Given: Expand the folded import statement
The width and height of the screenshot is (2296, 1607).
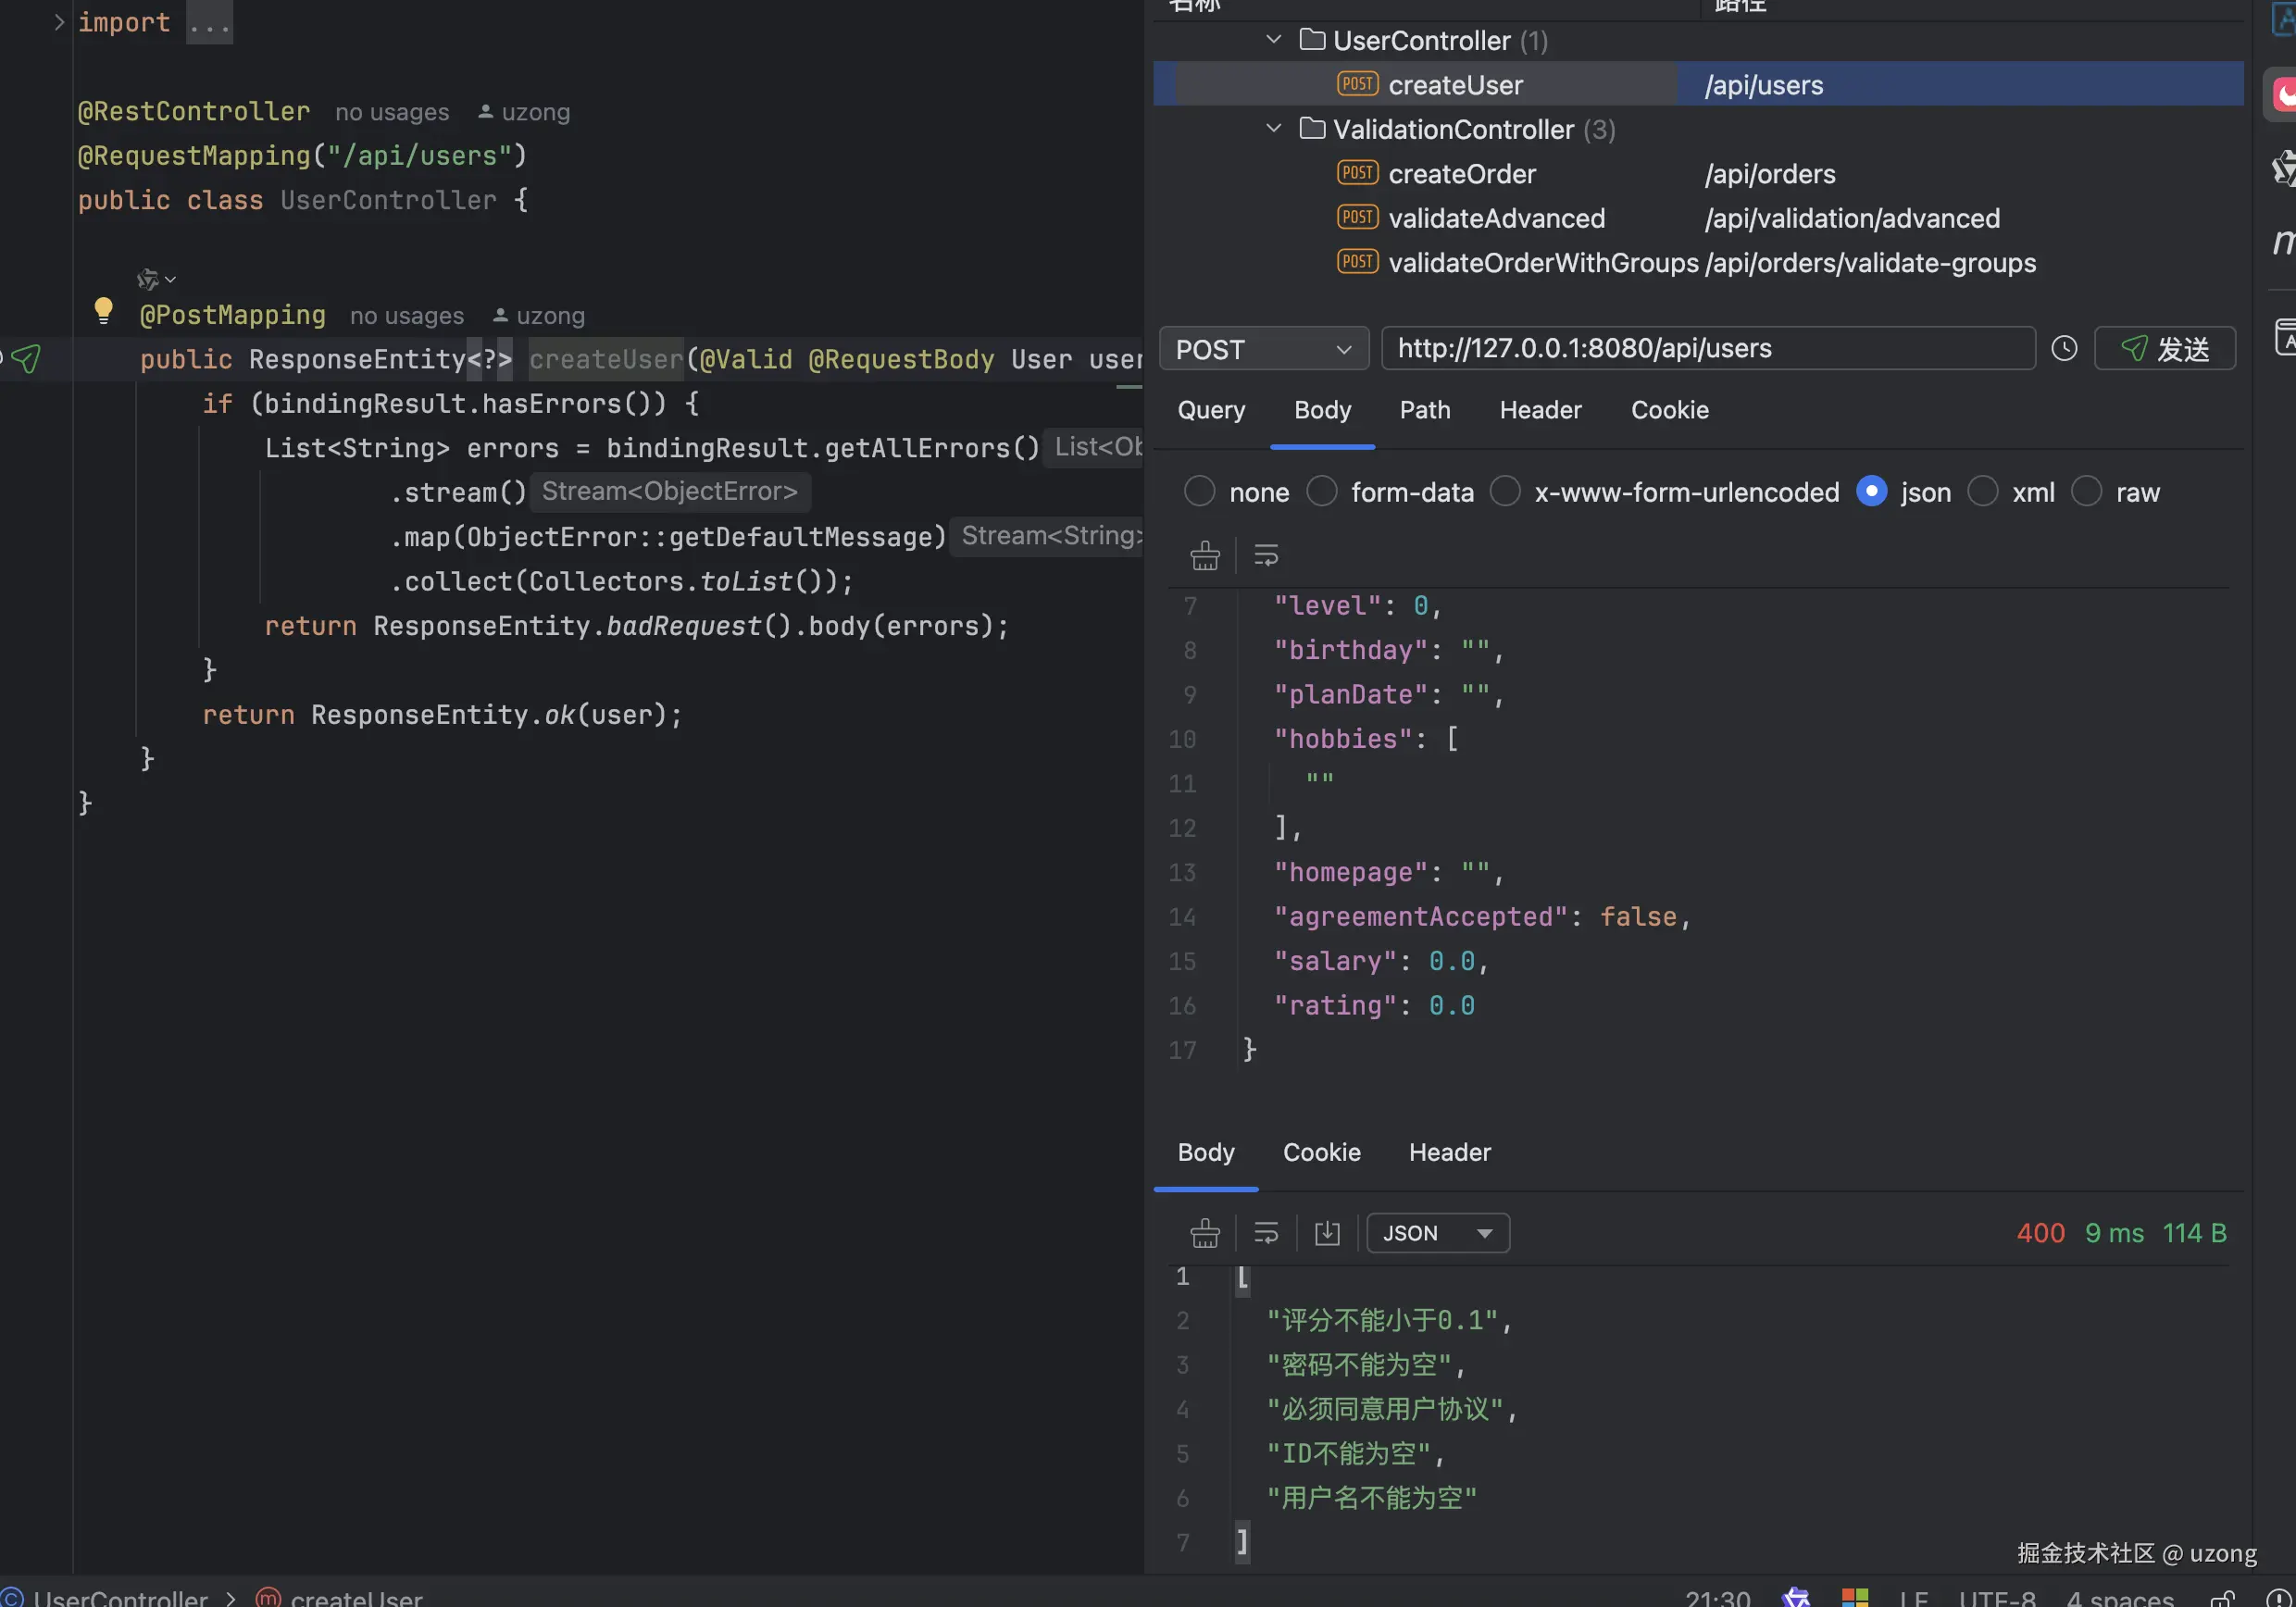Looking at the screenshot, I should (x=59, y=22).
